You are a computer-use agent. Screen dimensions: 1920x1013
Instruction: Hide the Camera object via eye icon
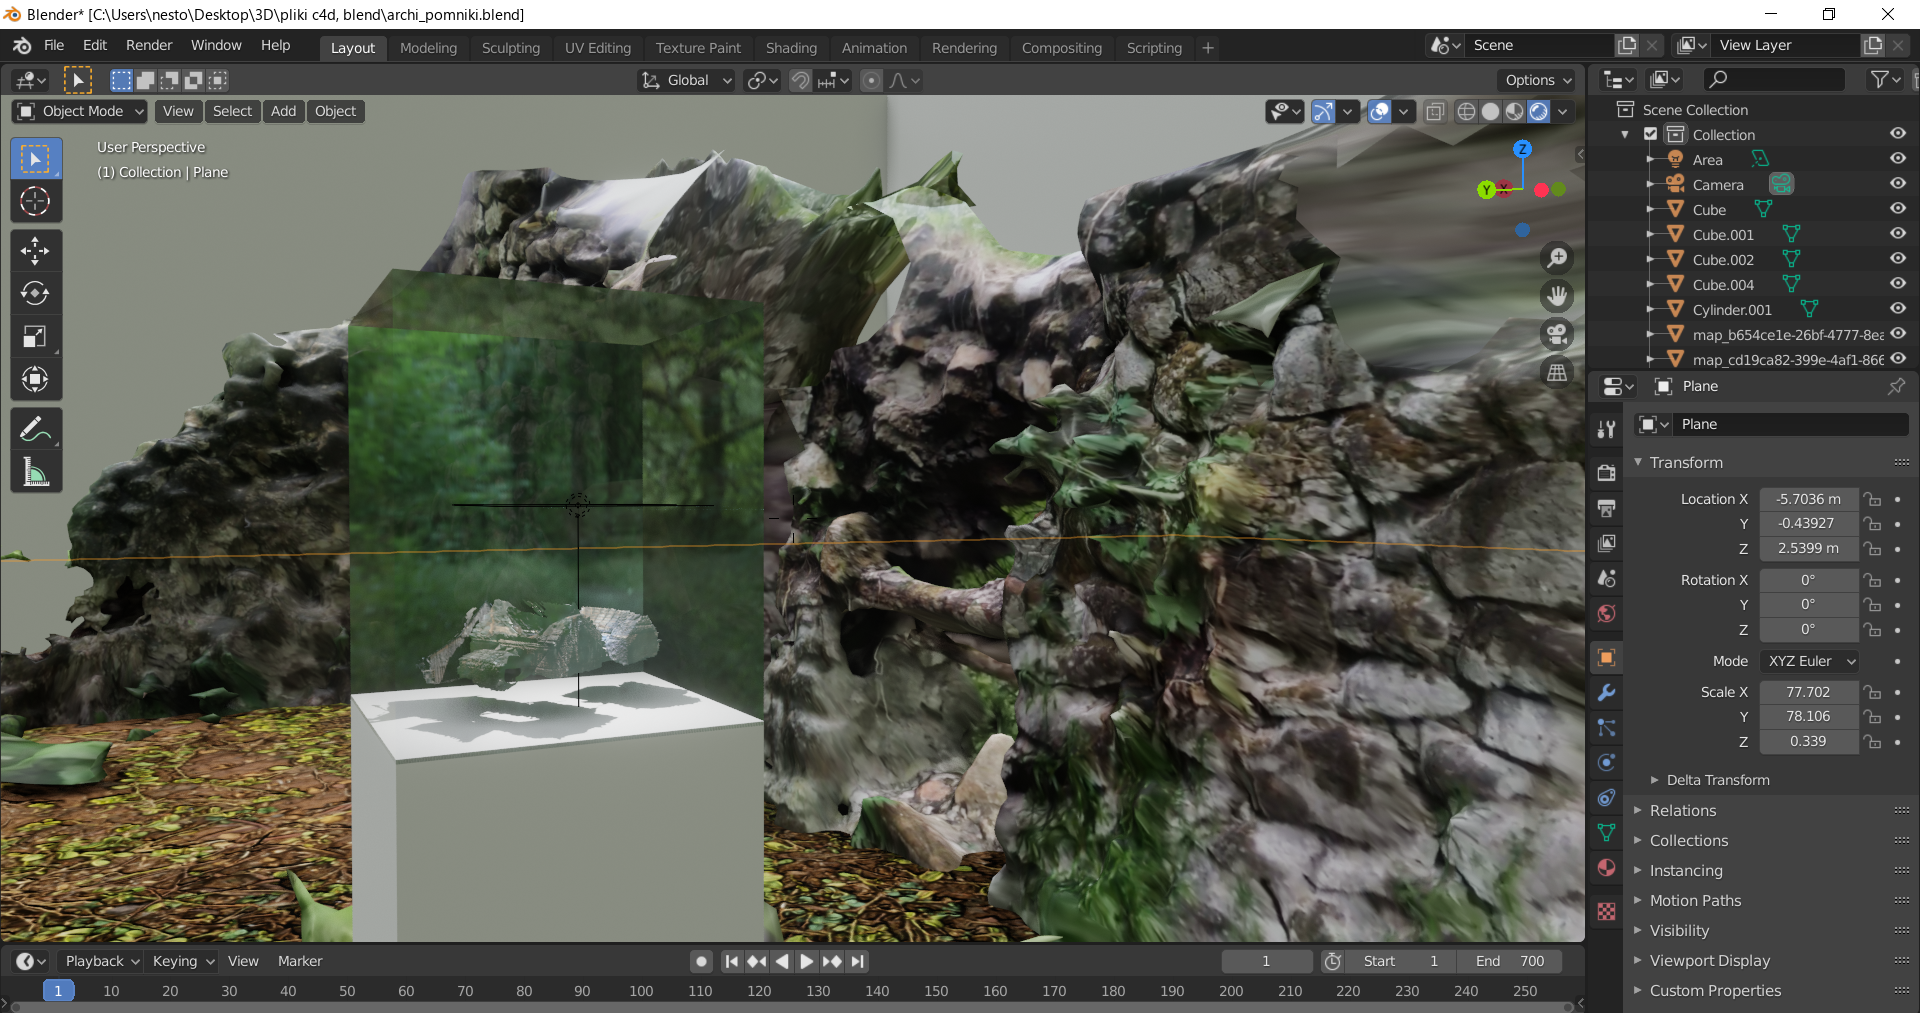click(1897, 184)
